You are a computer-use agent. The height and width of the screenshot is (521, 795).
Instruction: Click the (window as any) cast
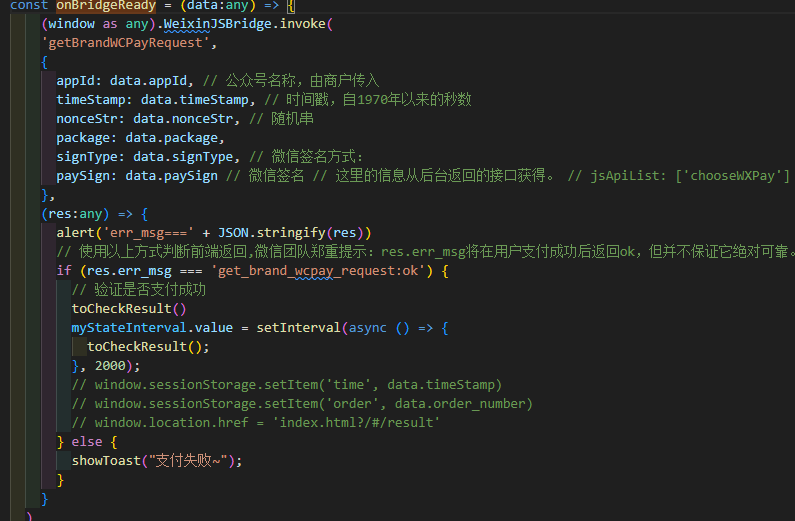click(98, 24)
